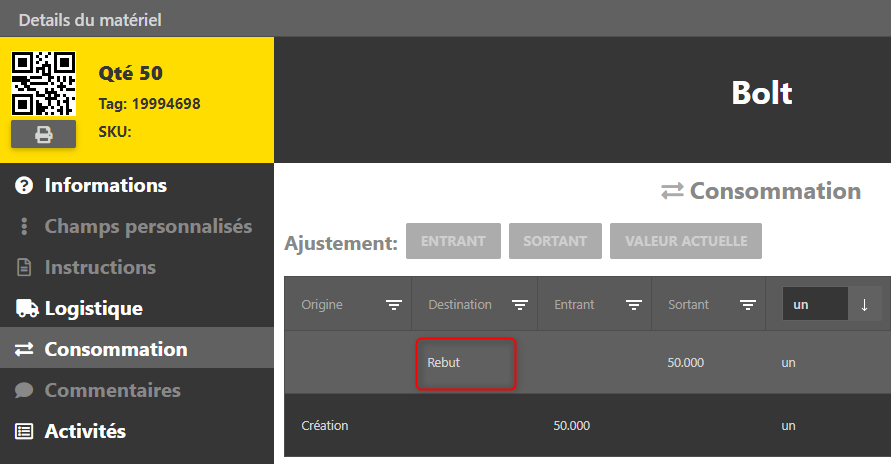Select the Consommation menu entry
Image resolution: width=891 pixels, height=464 pixels.
click(137, 349)
